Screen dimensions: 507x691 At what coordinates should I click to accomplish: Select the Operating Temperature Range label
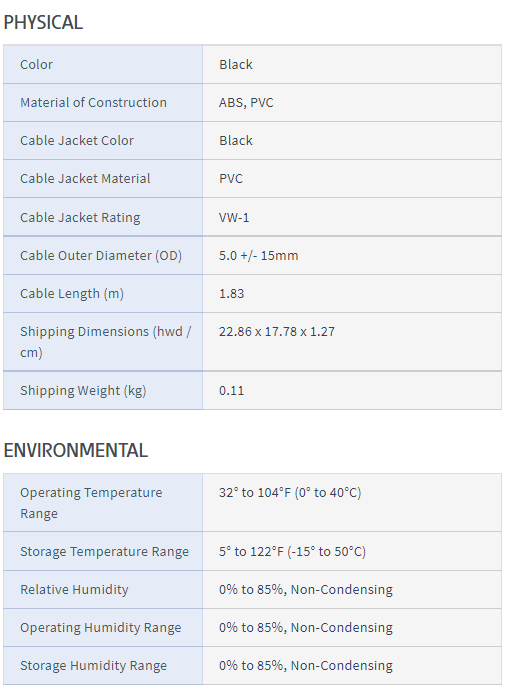(91, 502)
